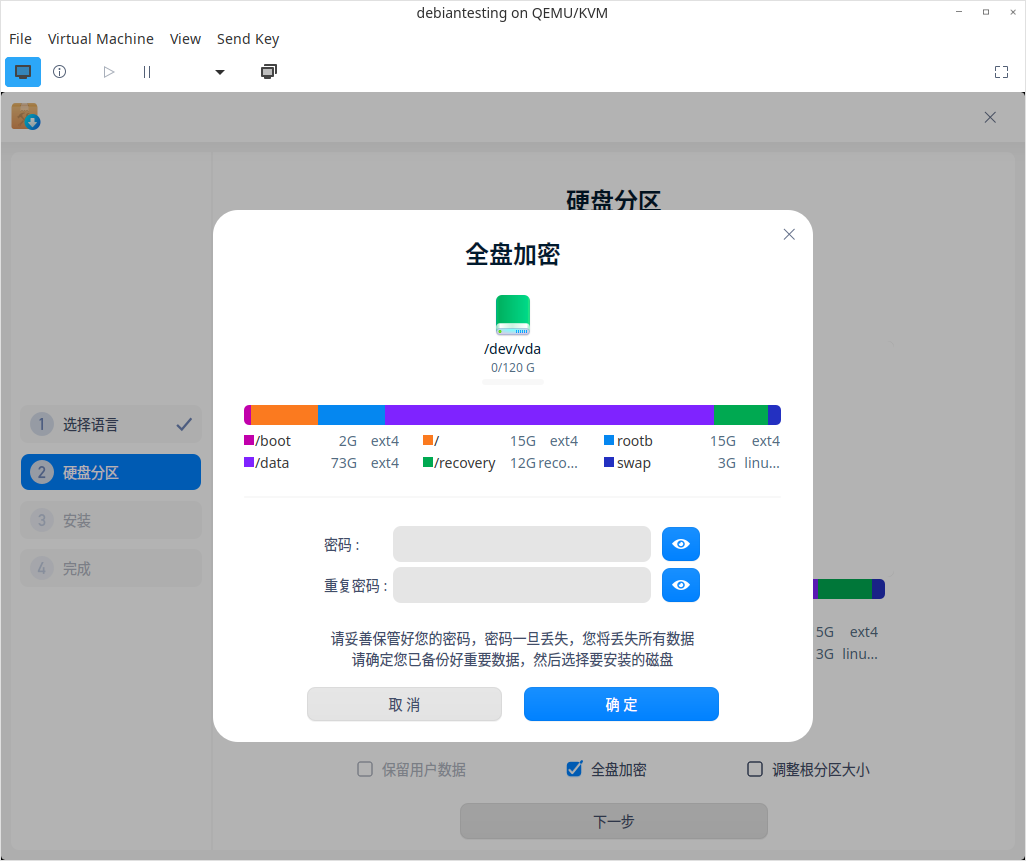Show repeated password with eye next to 重复密码
The height and width of the screenshot is (861, 1026).
click(x=681, y=585)
